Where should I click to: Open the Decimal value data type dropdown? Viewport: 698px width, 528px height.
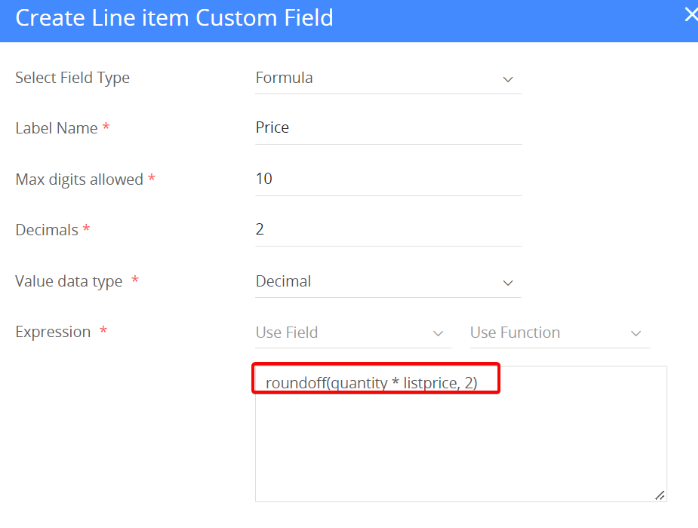[380, 282]
